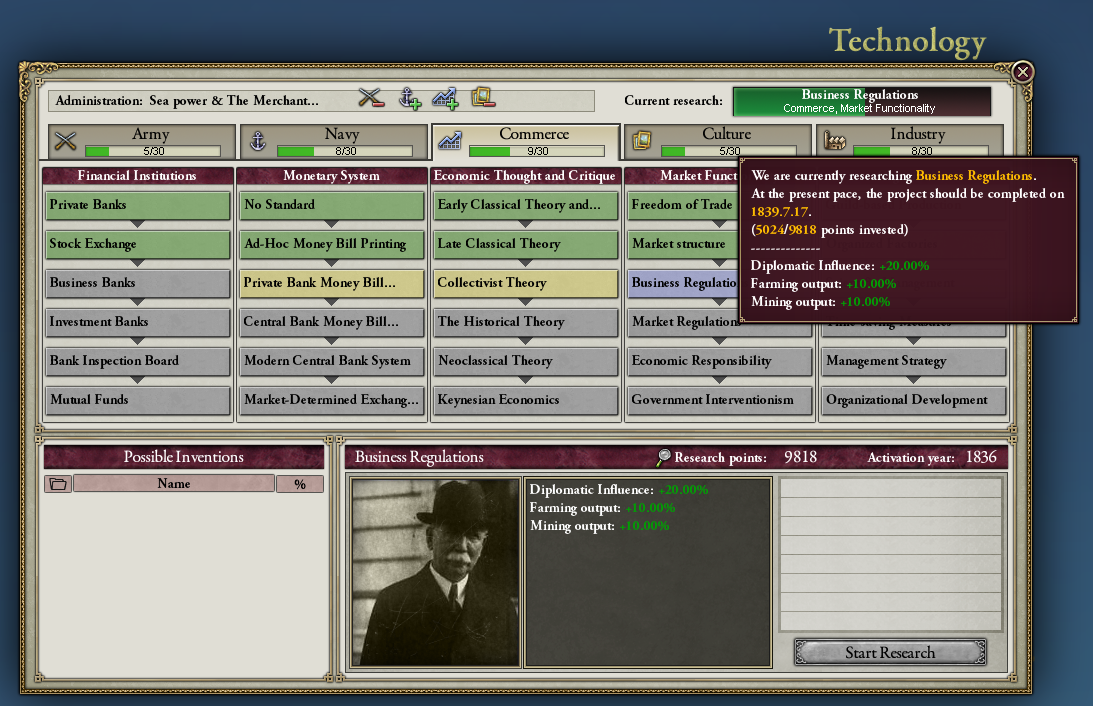Switch to the Industry technology tab
Image resolution: width=1093 pixels, height=706 pixels.
pyautogui.click(x=910, y=141)
